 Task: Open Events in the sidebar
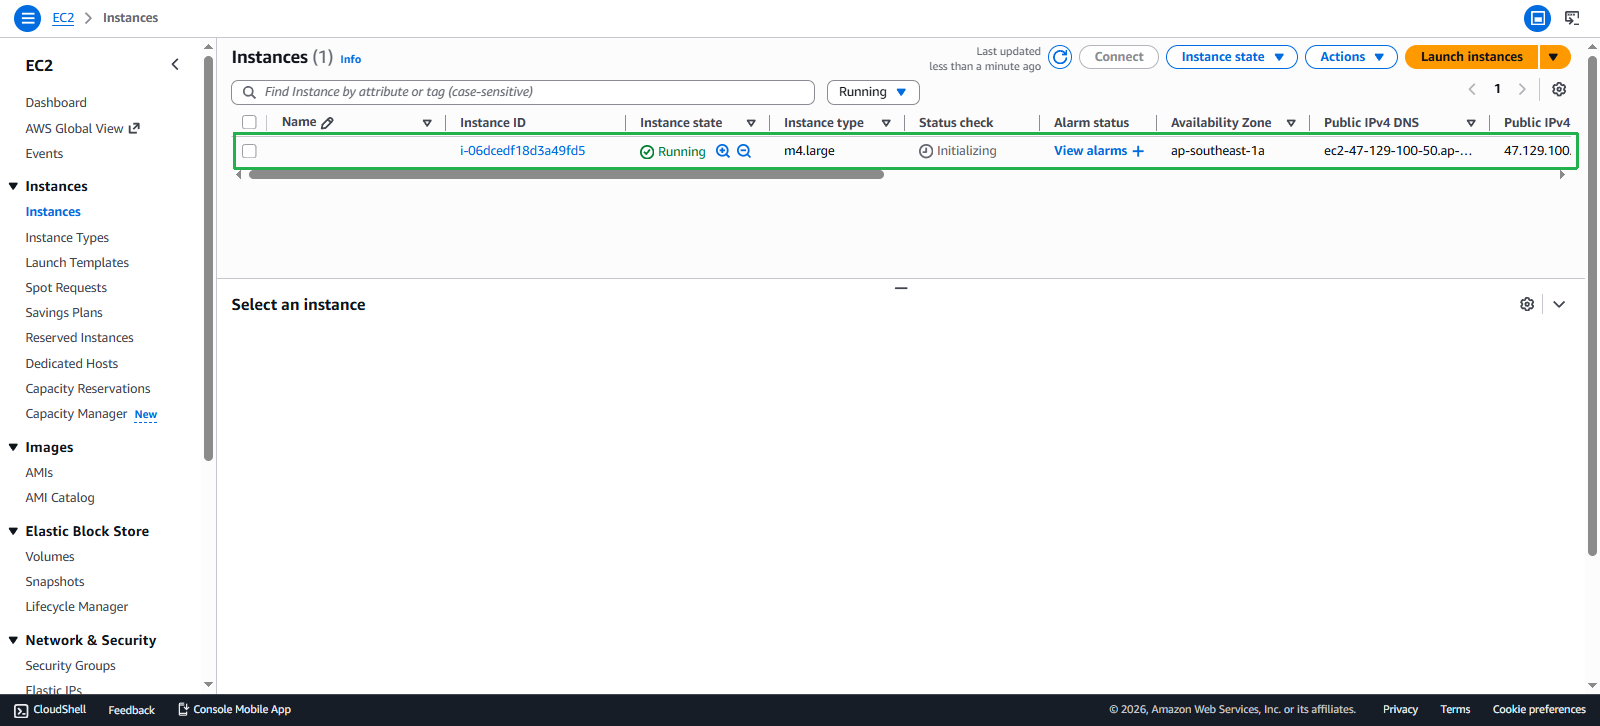click(x=44, y=154)
